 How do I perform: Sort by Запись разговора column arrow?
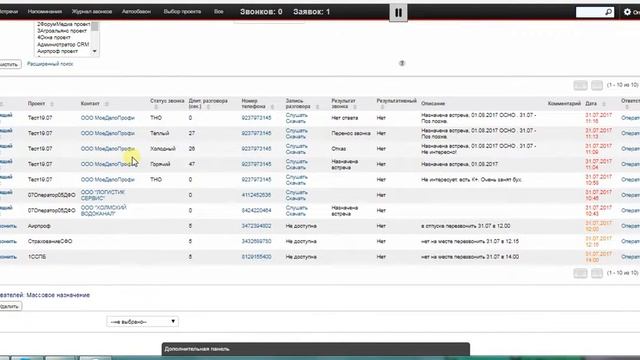(x=317, y=107)
